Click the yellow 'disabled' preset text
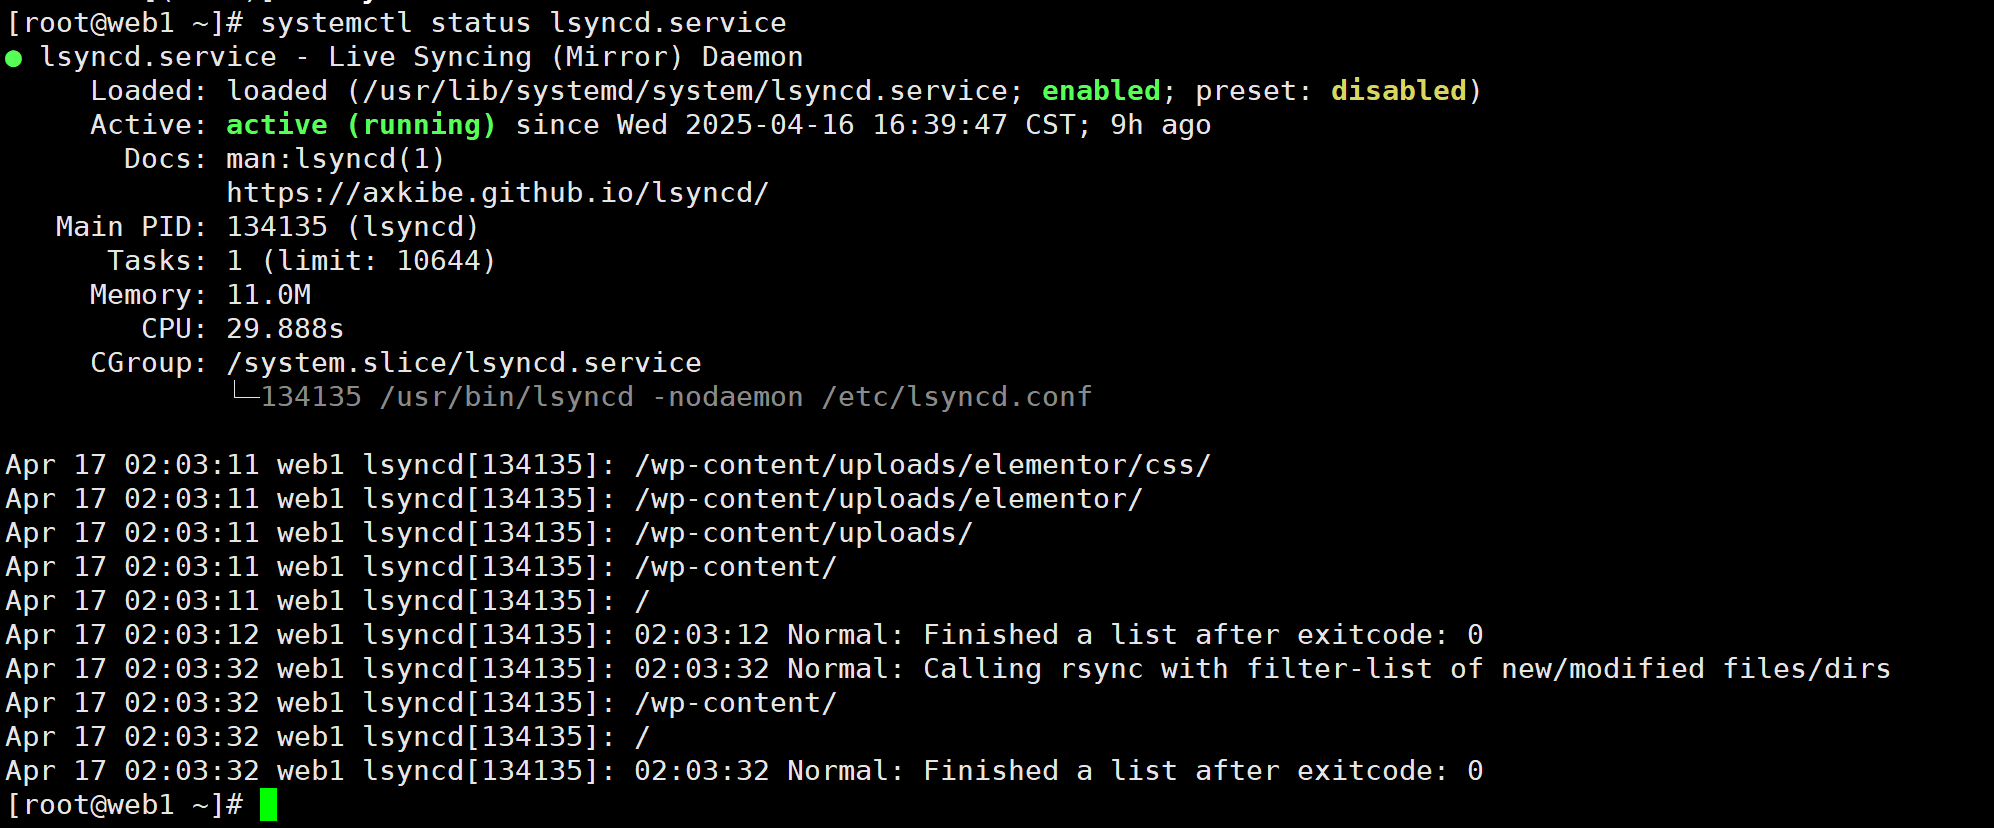 coord(1398,90)
